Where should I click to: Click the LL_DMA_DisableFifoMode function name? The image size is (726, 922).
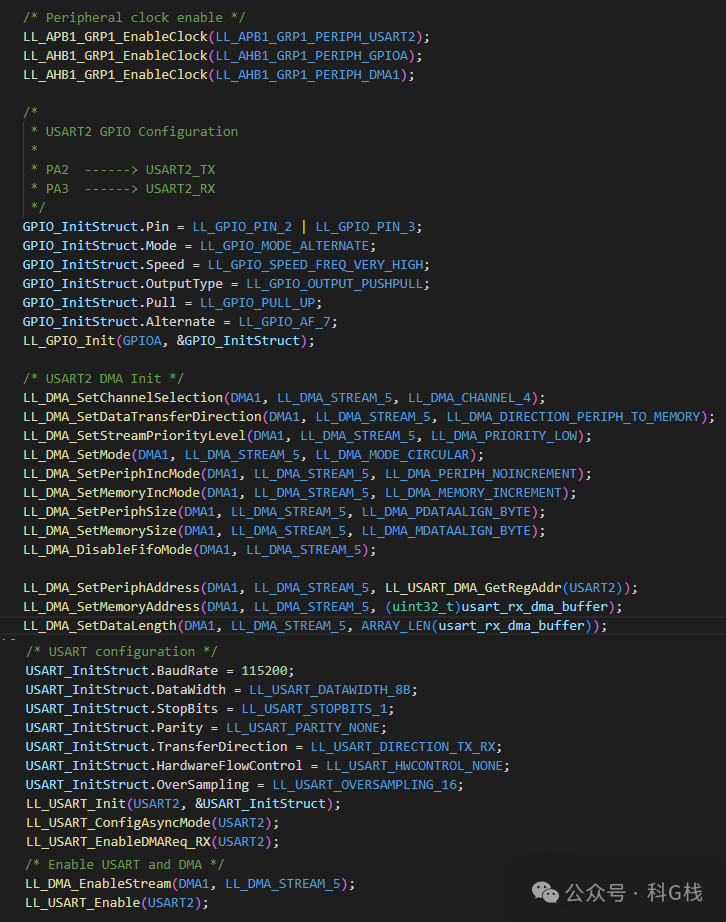click(108, 550)
